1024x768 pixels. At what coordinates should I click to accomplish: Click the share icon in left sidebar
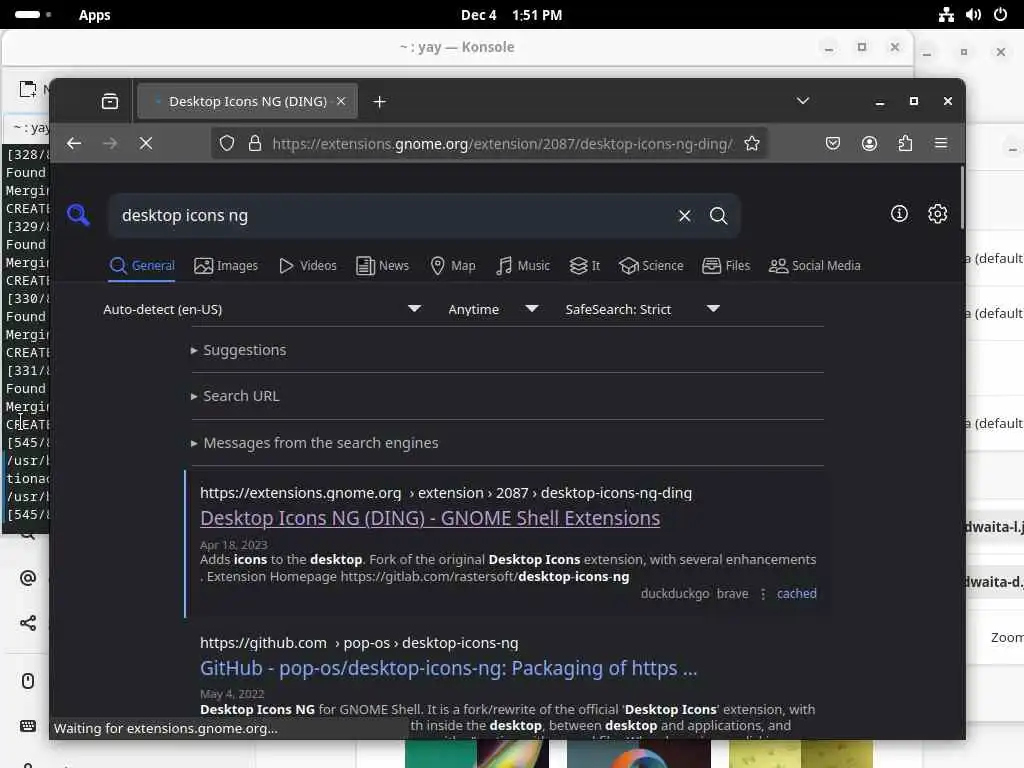(x=28, y=623)
